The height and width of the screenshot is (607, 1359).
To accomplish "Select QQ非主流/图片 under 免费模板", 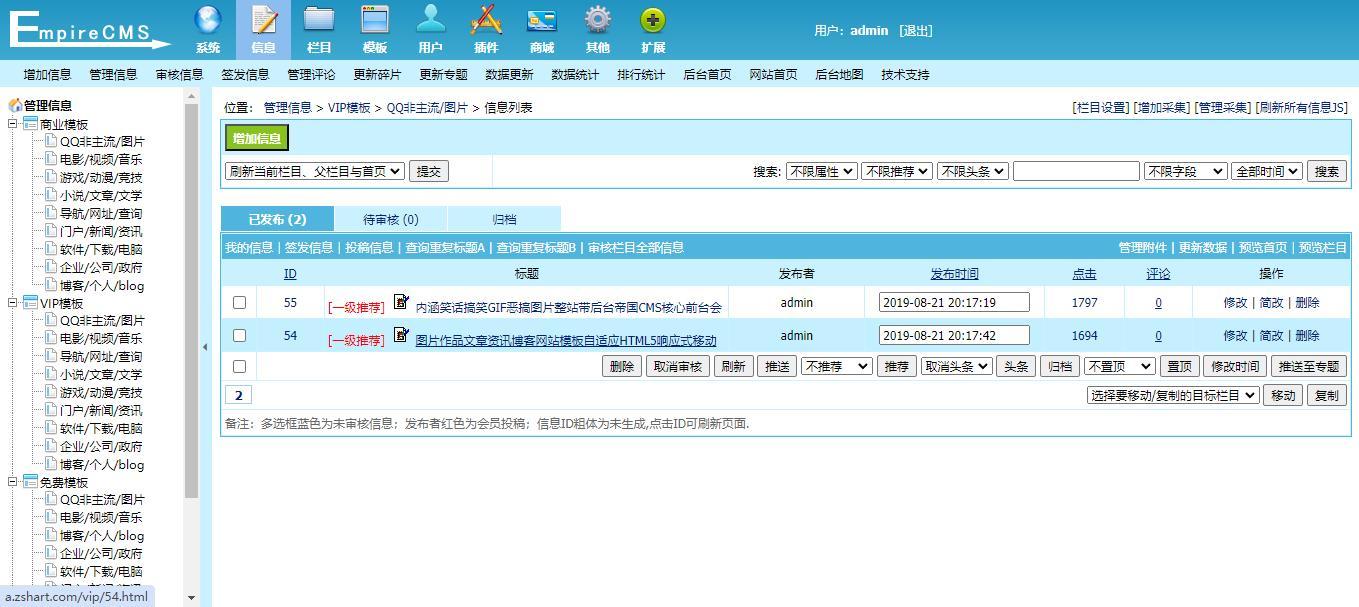I will coord(102,499).
